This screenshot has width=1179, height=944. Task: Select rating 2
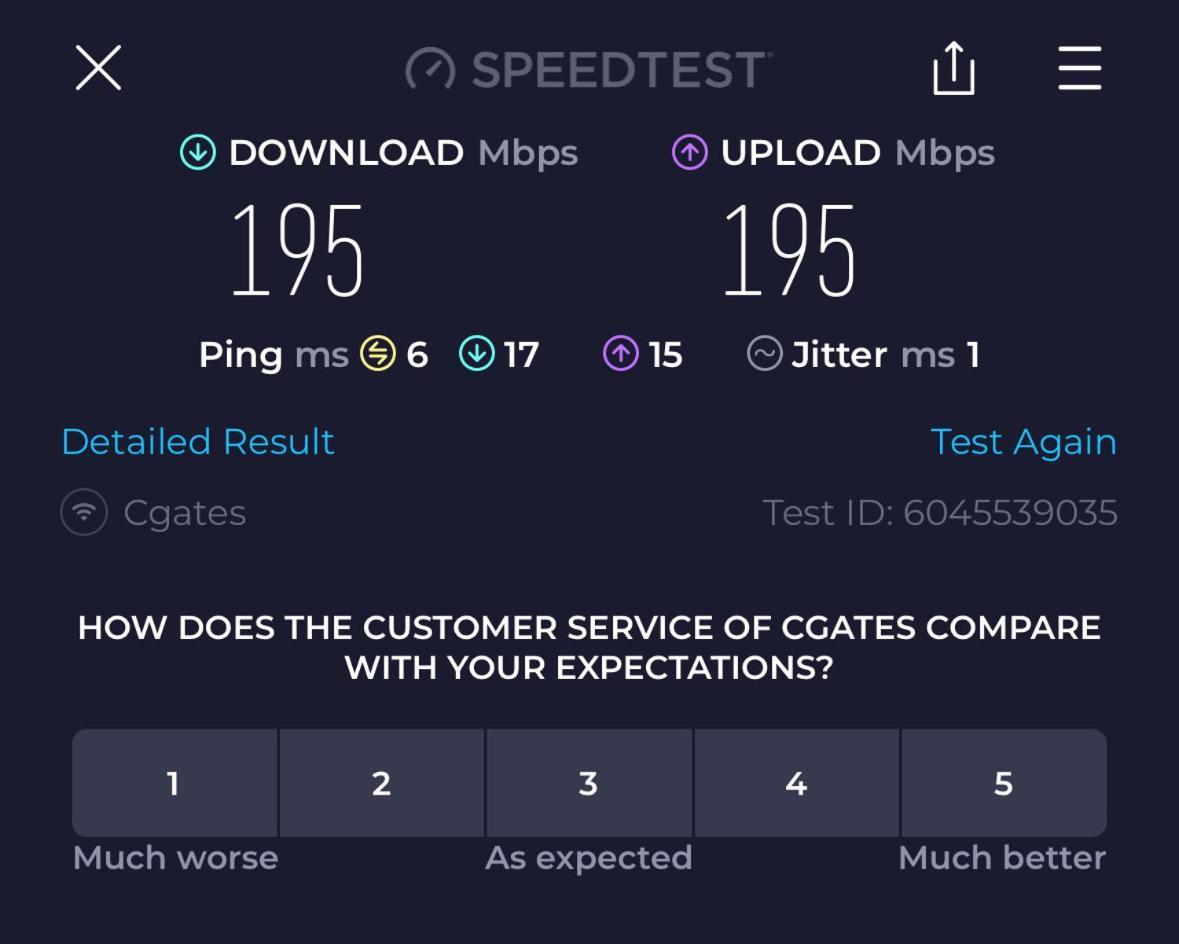click(x=382, y=782)
